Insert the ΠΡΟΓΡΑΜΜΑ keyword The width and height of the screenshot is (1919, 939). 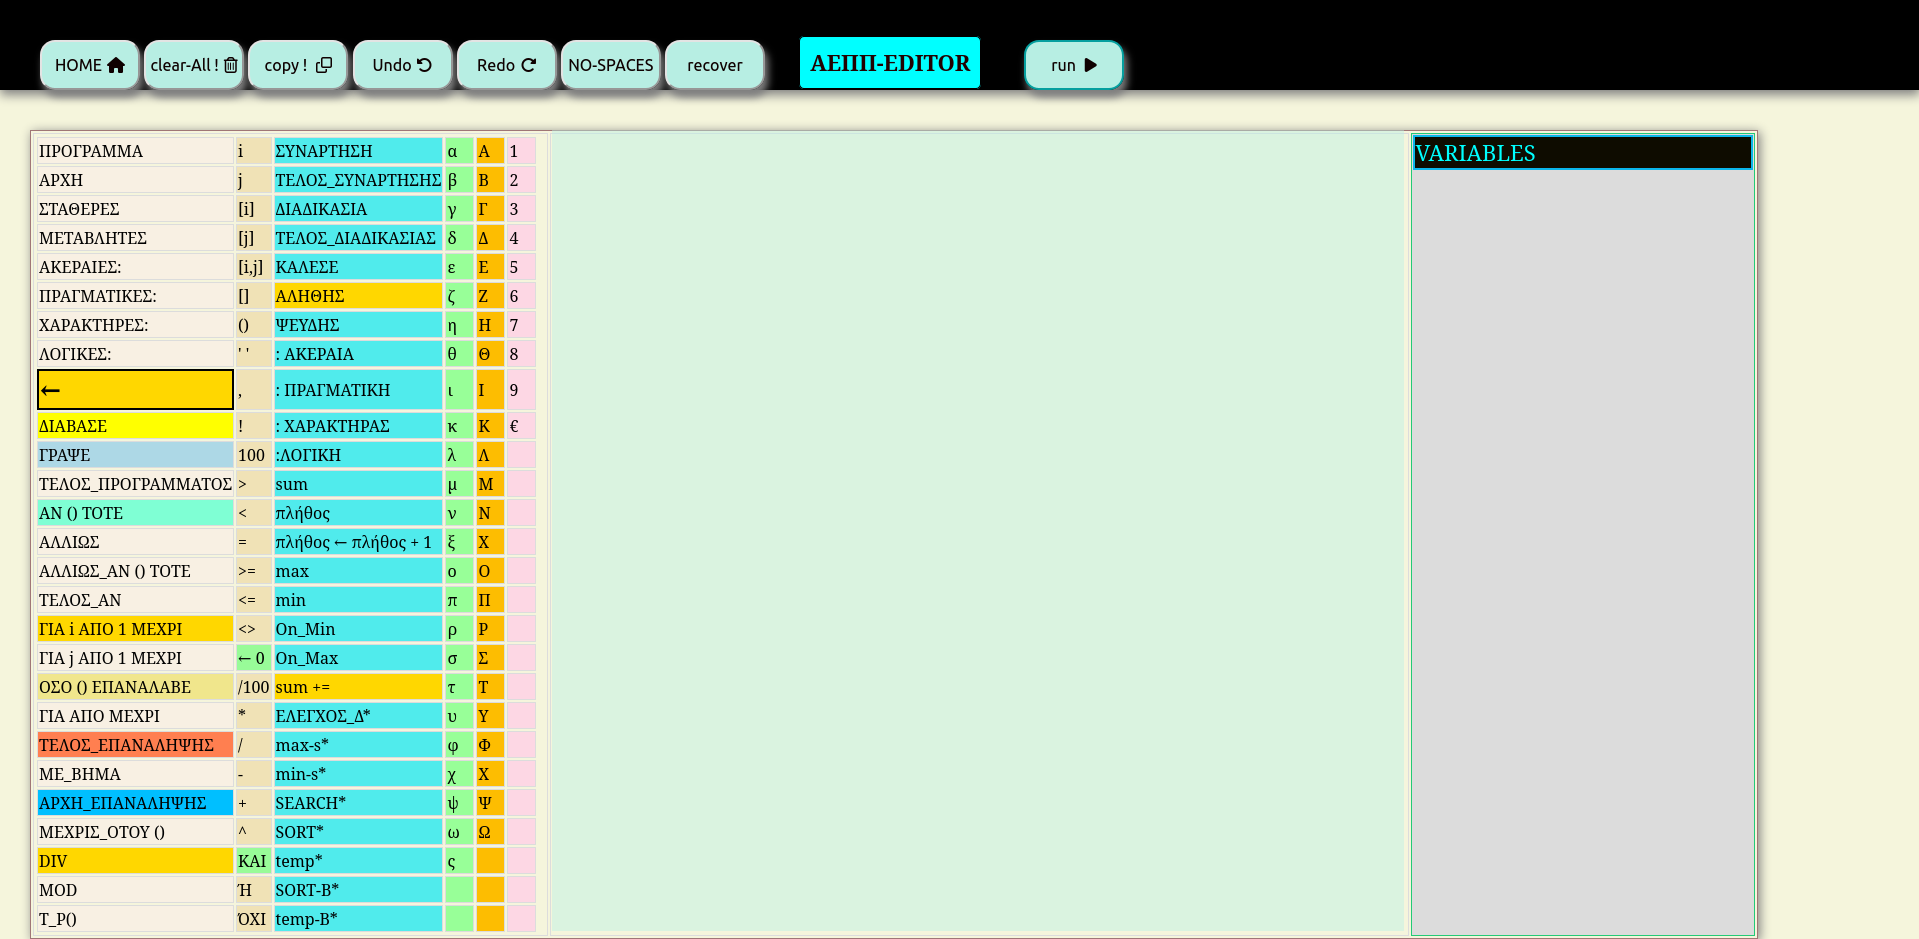(x=135, y=151)
